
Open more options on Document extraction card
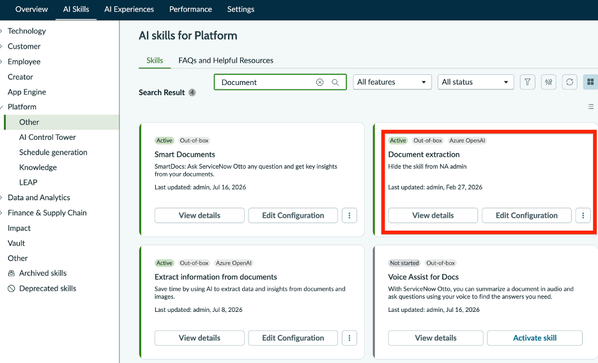click(583, 215)
